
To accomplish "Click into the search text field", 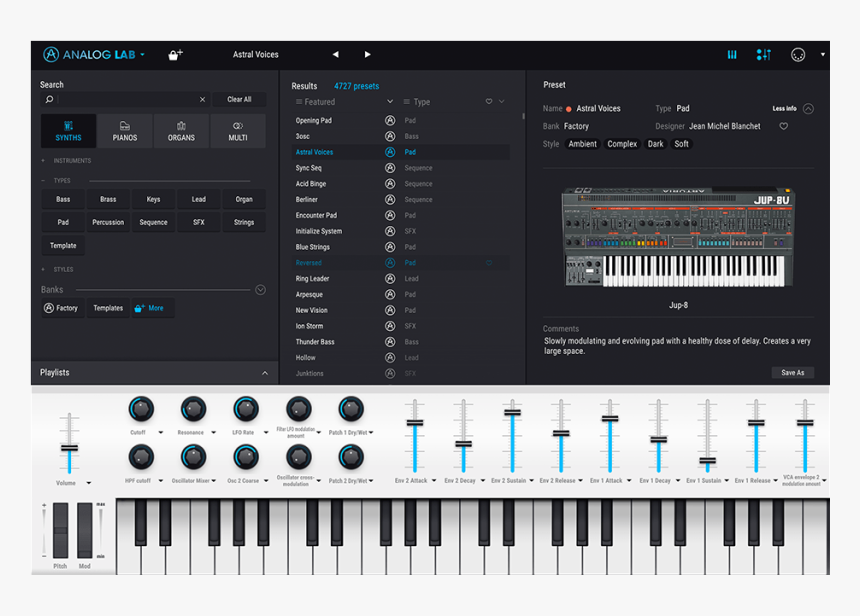I will (127, 99).
